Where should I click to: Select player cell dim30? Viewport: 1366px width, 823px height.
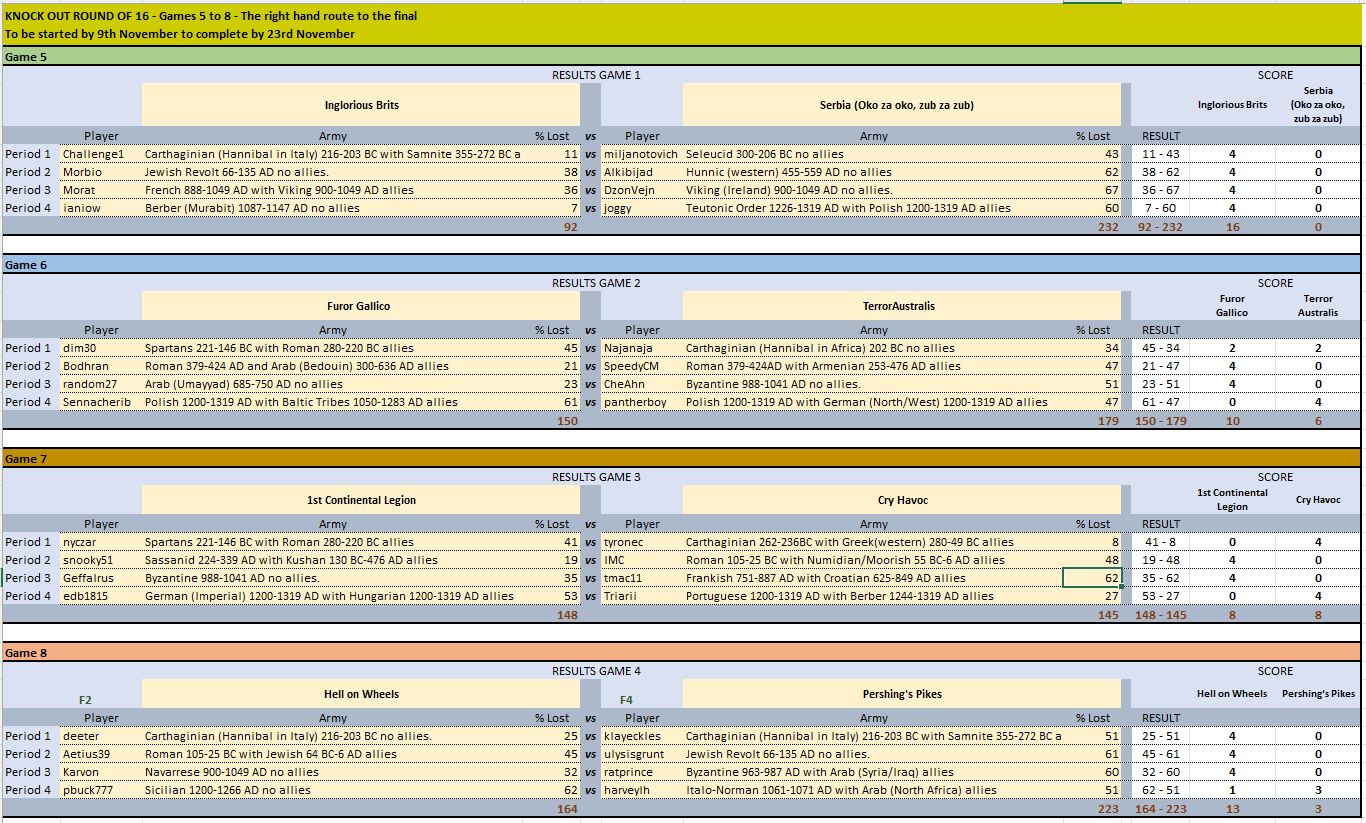101,348
